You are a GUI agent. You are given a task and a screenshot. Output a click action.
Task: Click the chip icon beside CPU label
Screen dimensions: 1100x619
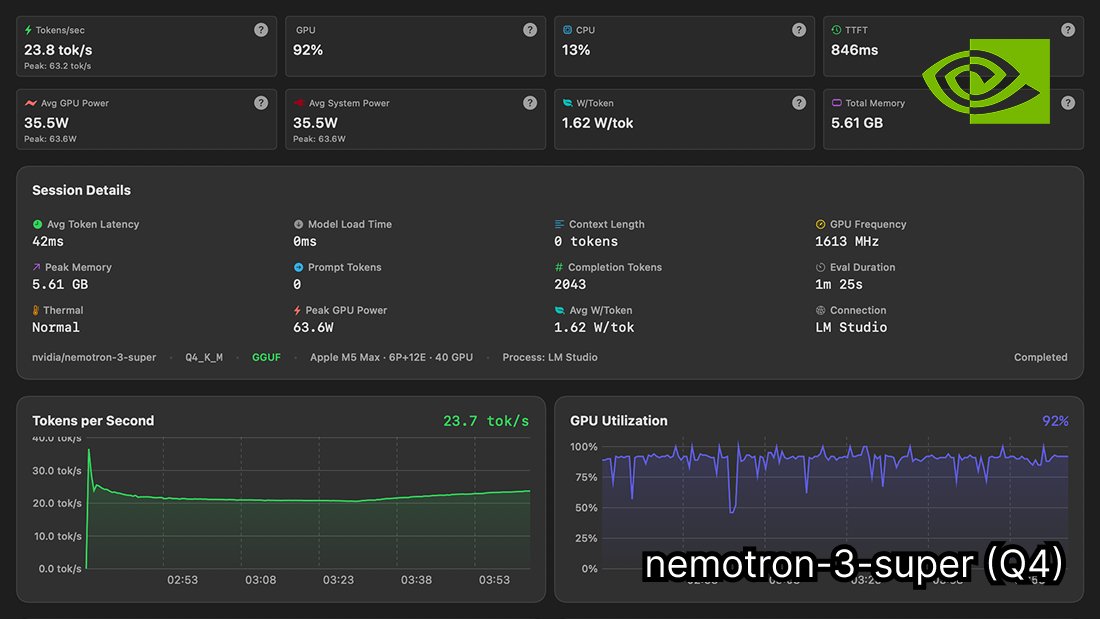point(567,30)
